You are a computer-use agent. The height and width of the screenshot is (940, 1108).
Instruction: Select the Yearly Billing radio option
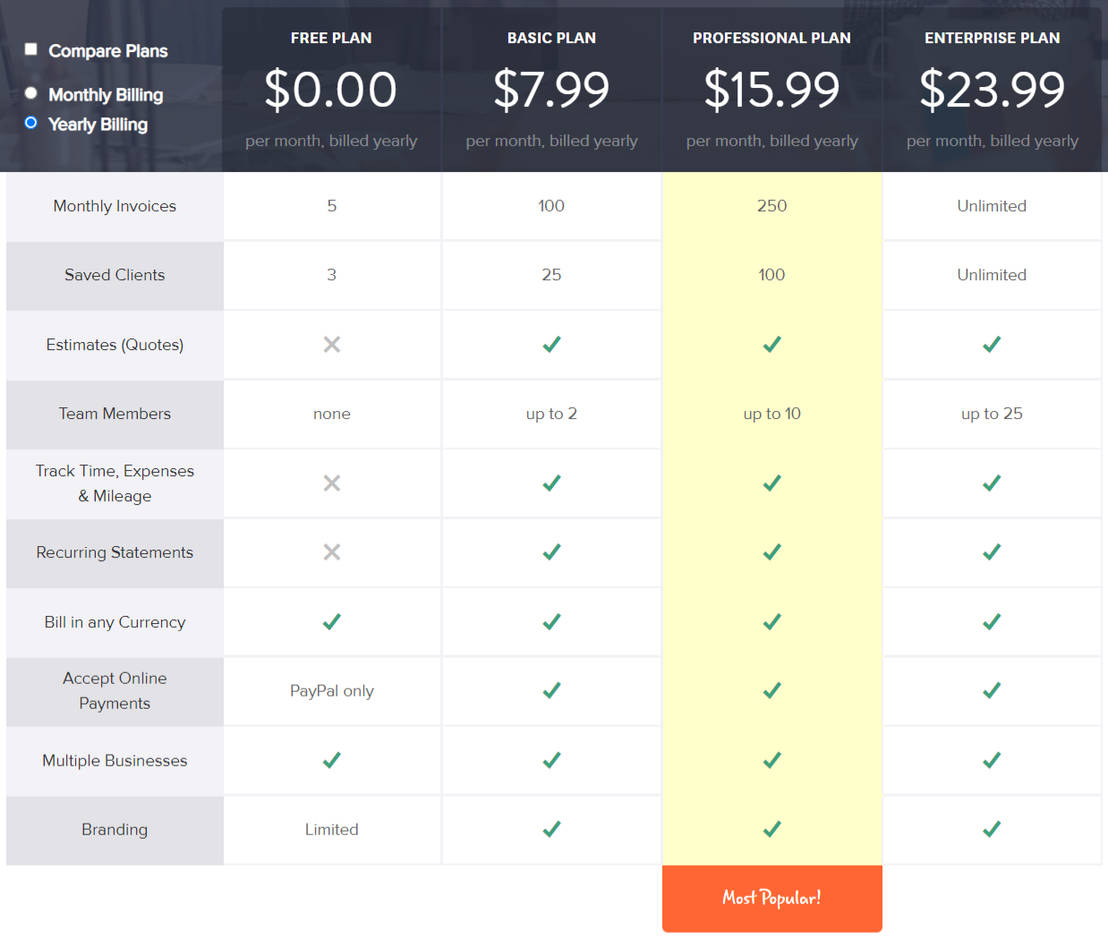(31, 123)
